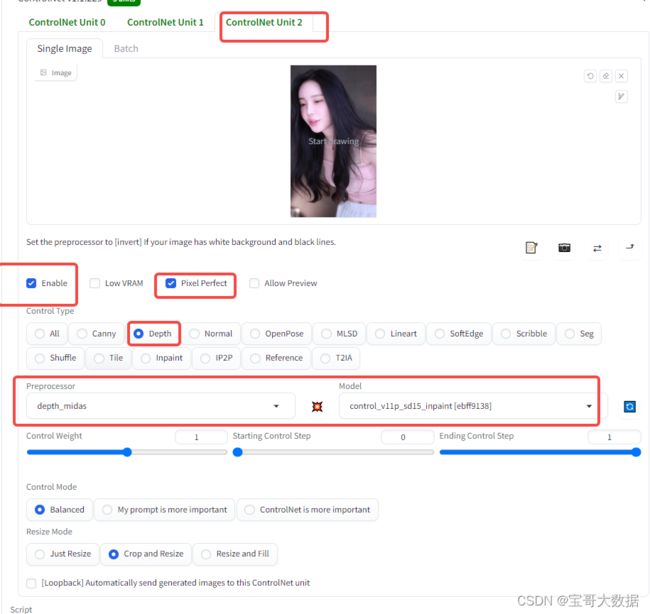Switch to ControlNet Unit 2 tab
Image resolution: width=650 pixels, height=614 pixels.
tap(264, 22)
